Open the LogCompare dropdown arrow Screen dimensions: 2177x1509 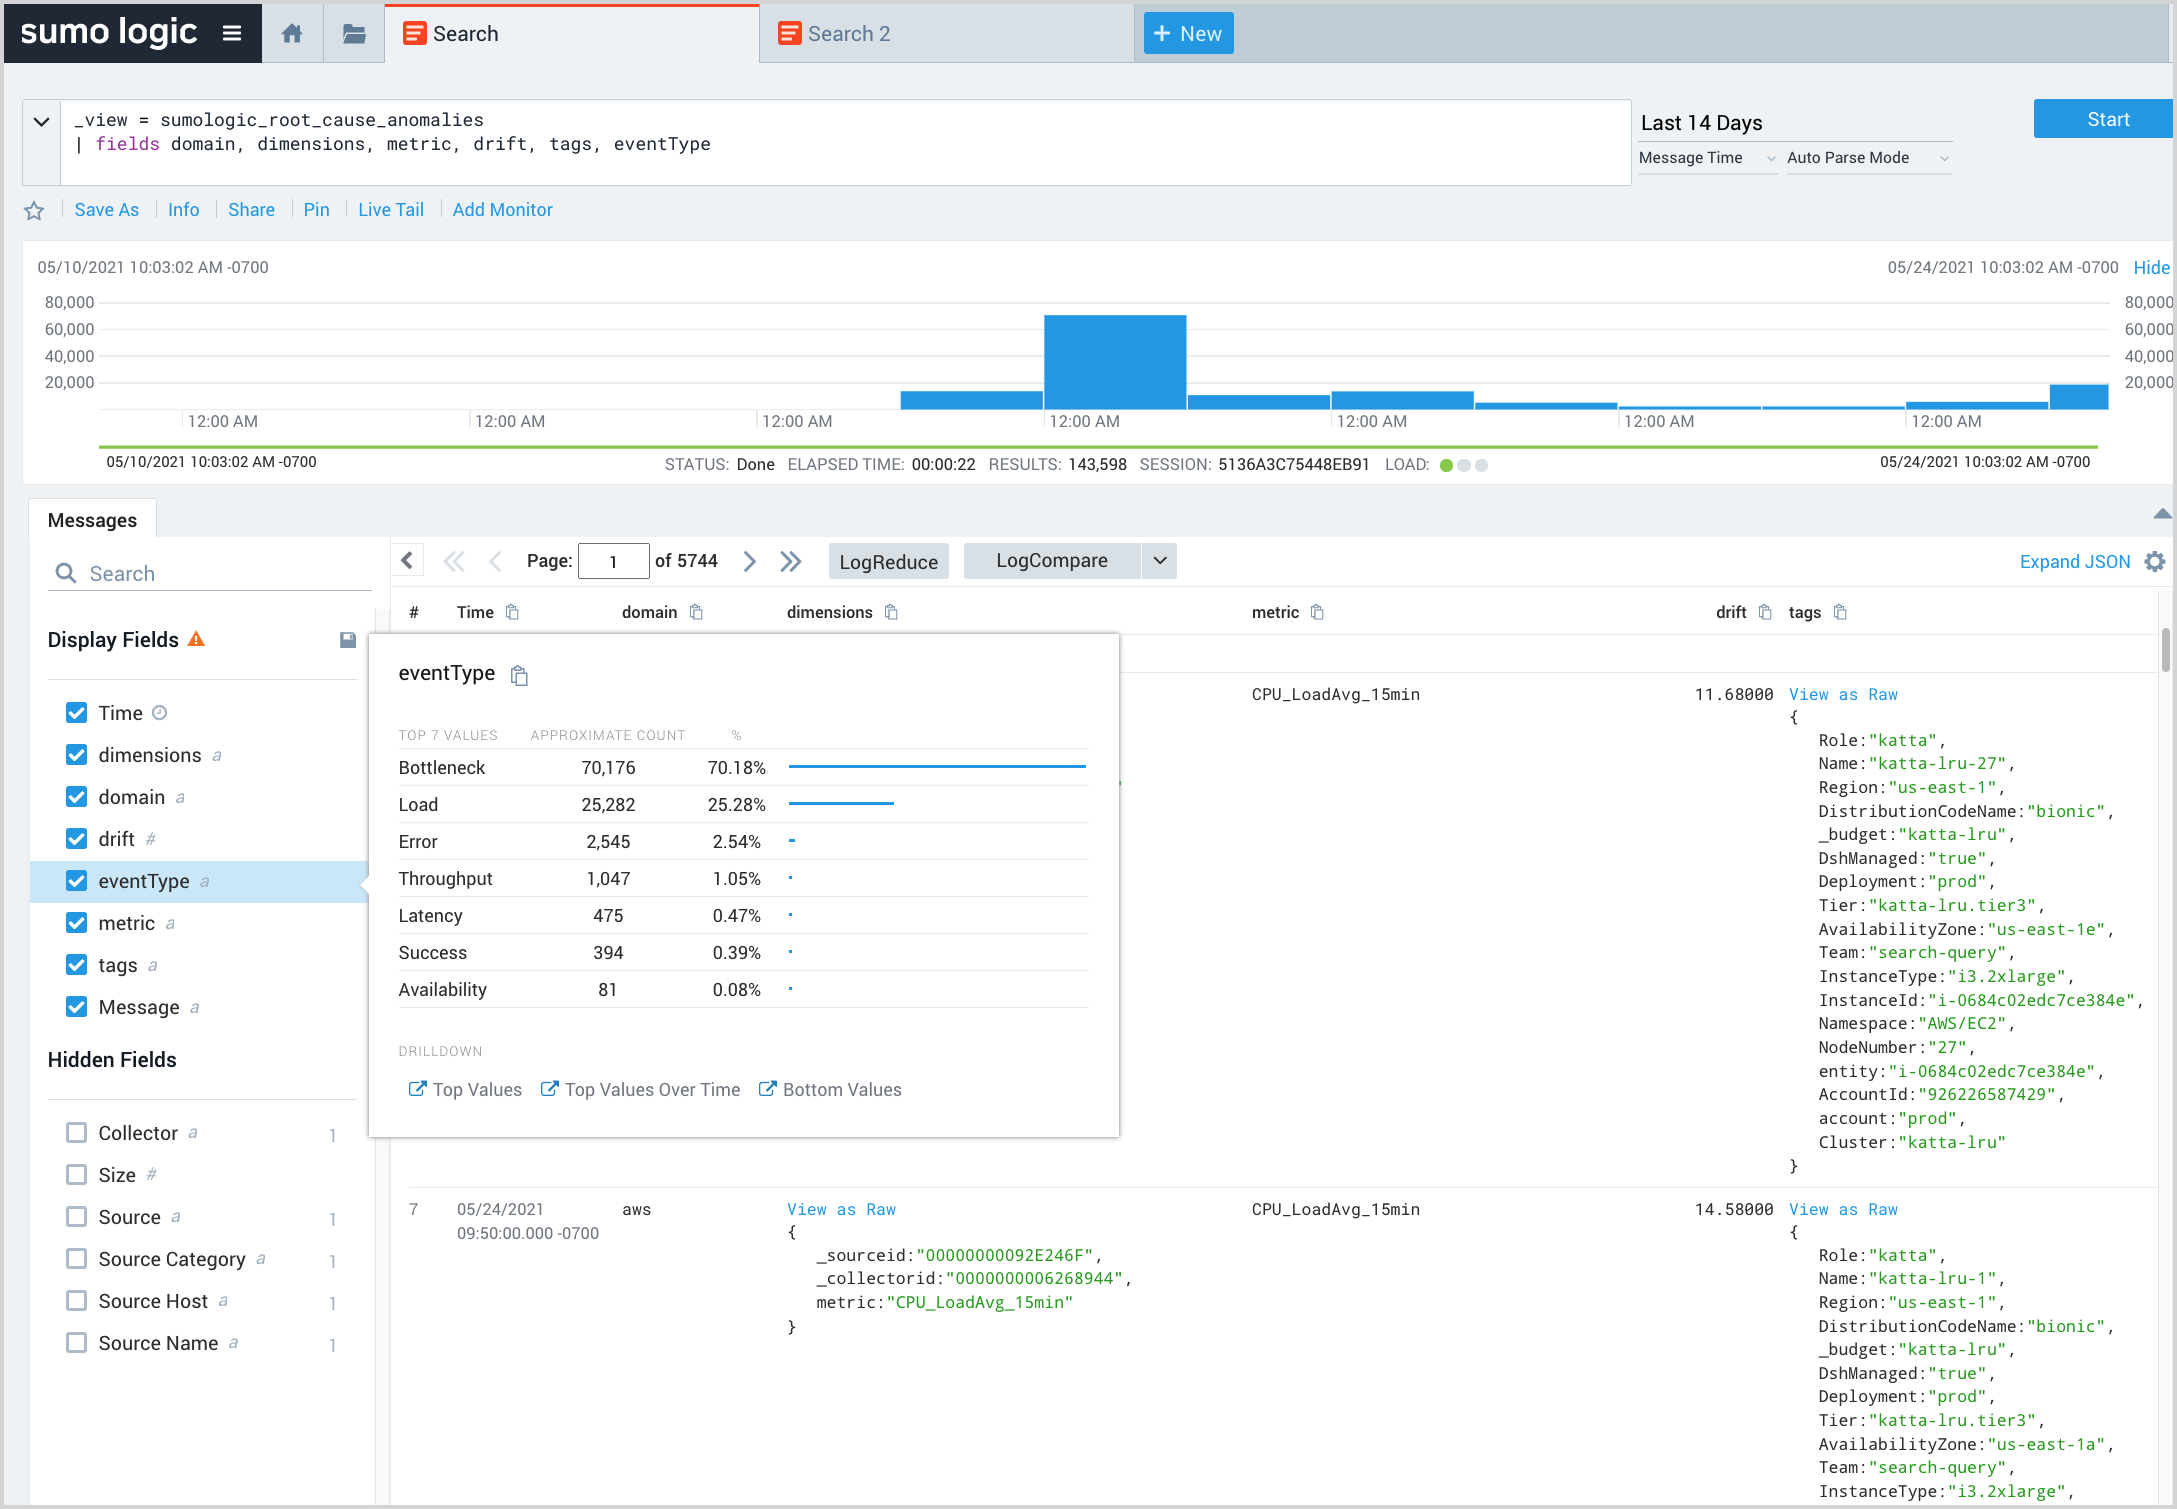click(1159, 561)
